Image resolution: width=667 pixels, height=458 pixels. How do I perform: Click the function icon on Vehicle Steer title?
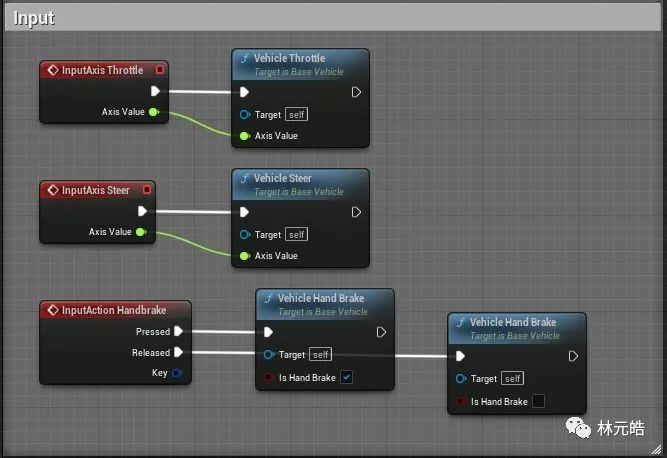point(245,178)
